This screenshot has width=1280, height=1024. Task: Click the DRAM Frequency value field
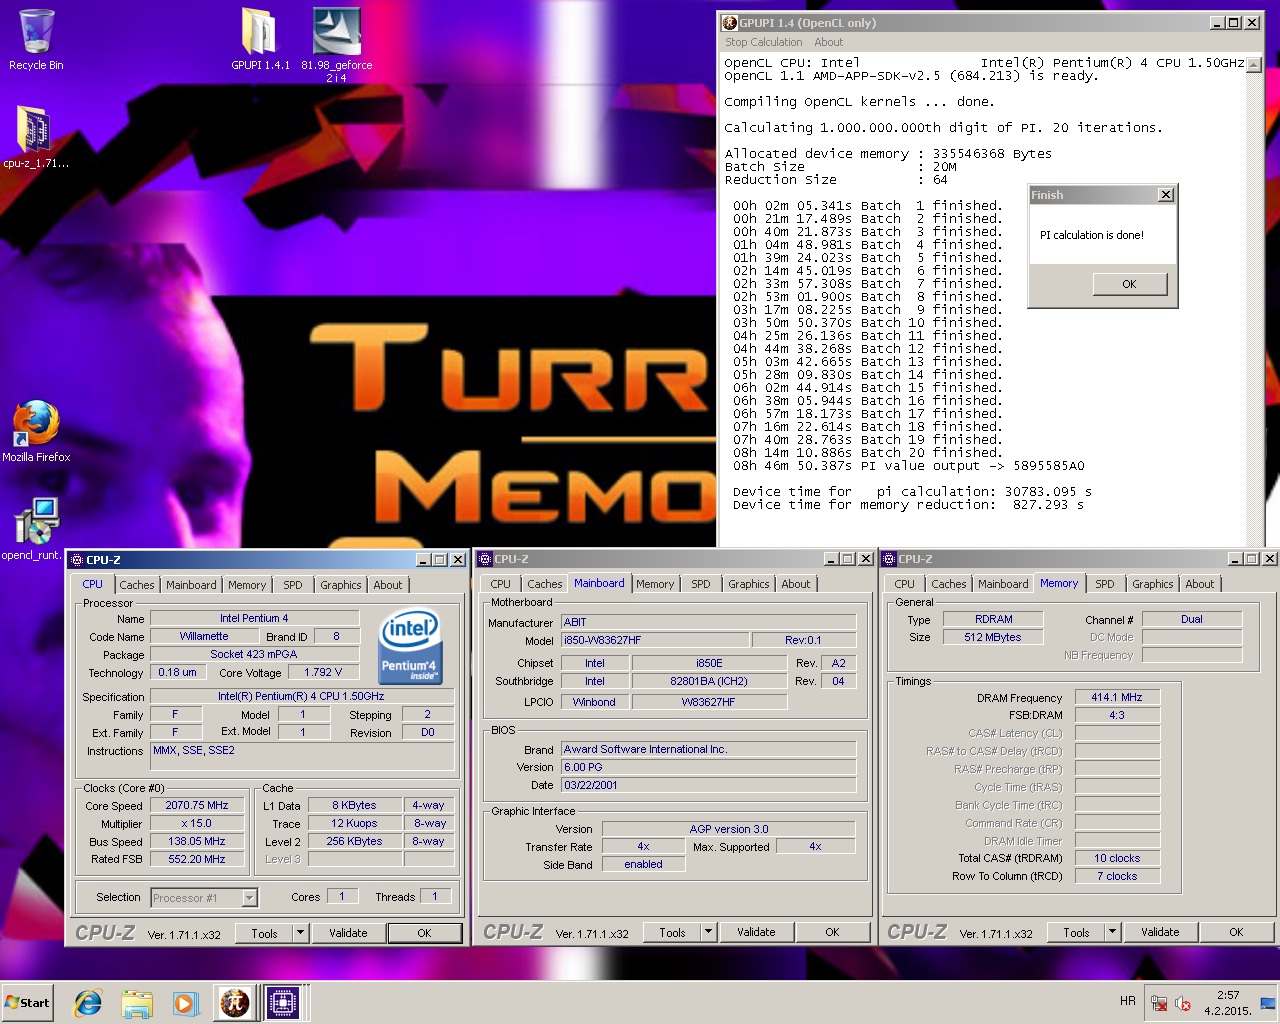tap(1117, 697)
